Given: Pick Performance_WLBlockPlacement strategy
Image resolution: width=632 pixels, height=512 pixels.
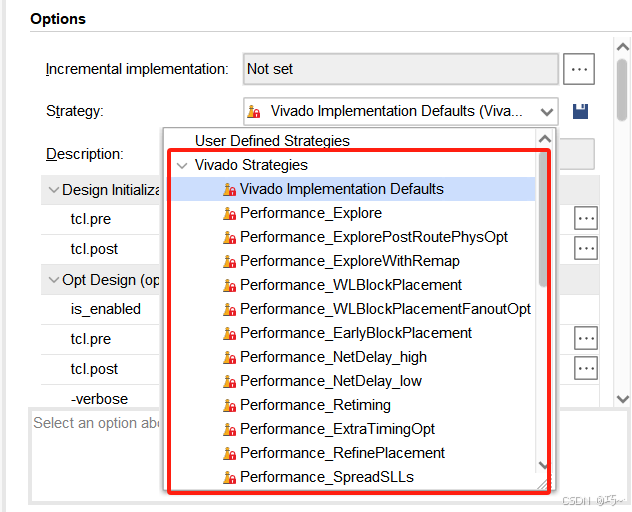Looking at the screenshot, I should tap(351, 285).
